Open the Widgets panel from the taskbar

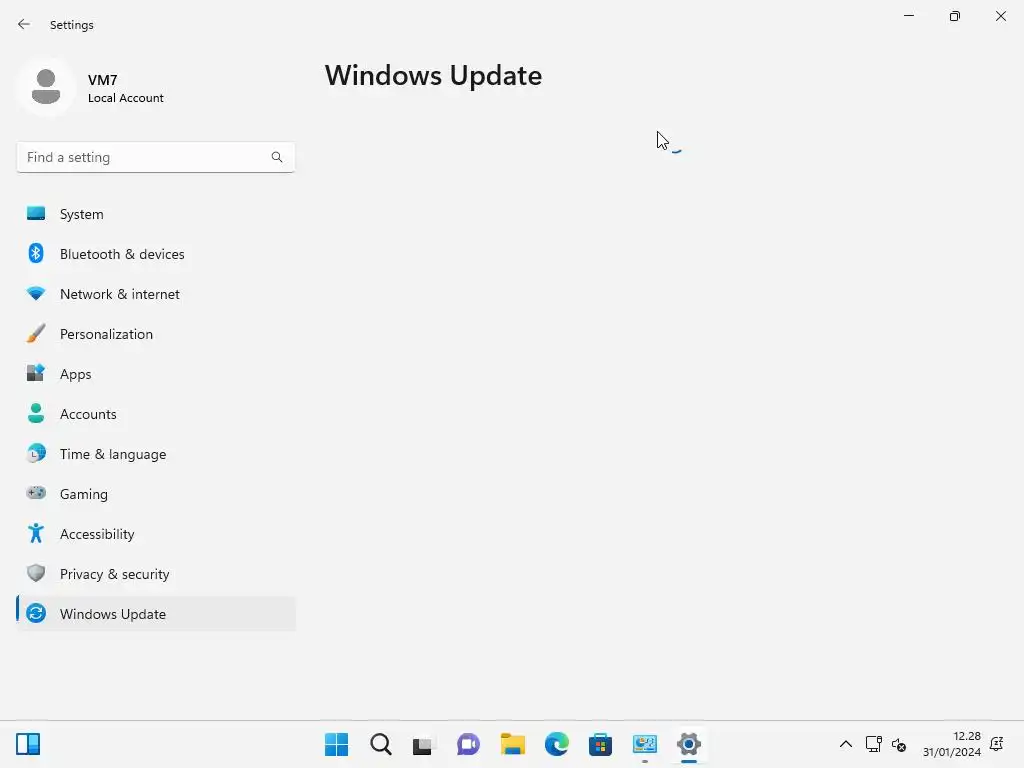28,744
